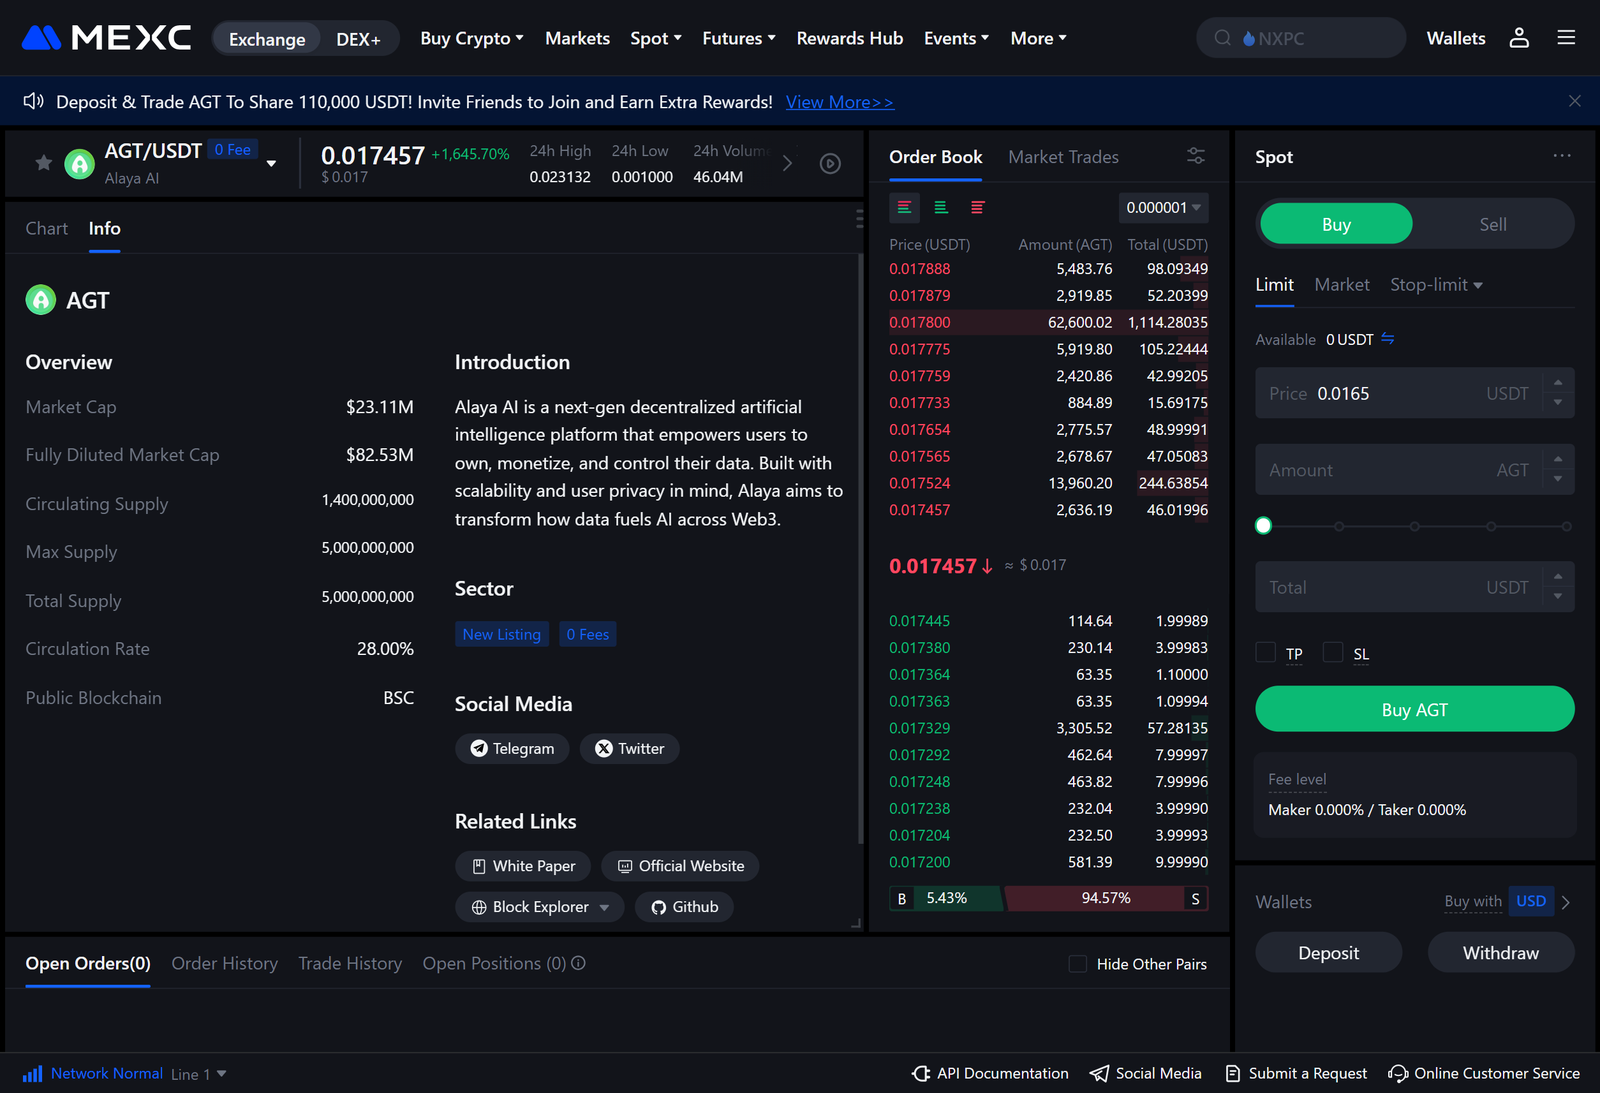Click the video tutorial play icon

tap(830, 164)
